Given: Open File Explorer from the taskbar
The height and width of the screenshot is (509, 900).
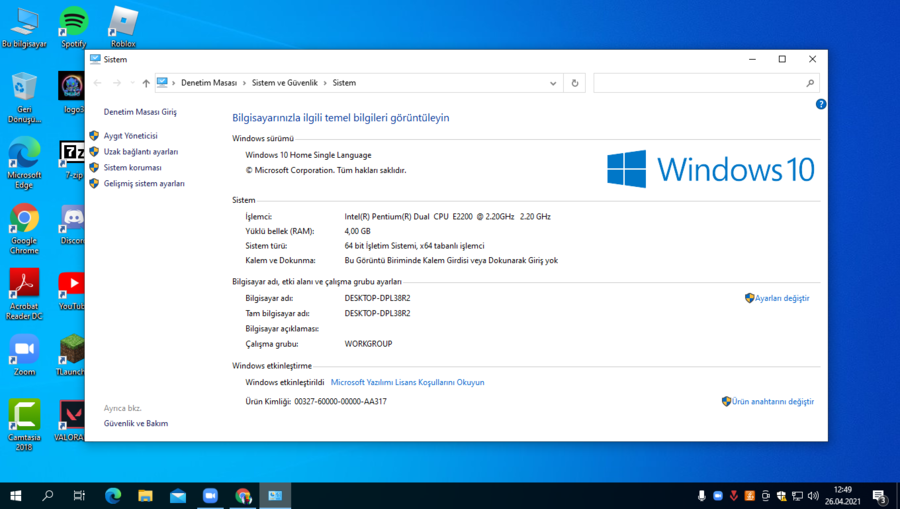Looking at the screenshot, I should (x=145, y=496).
